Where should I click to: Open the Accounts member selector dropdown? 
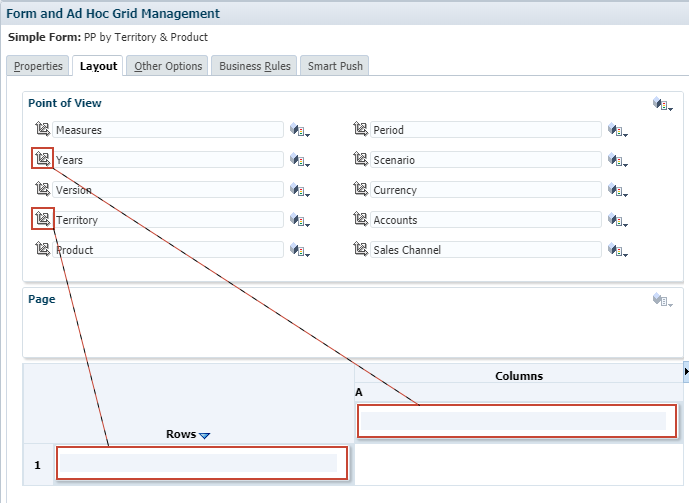[x=618, y=221]
